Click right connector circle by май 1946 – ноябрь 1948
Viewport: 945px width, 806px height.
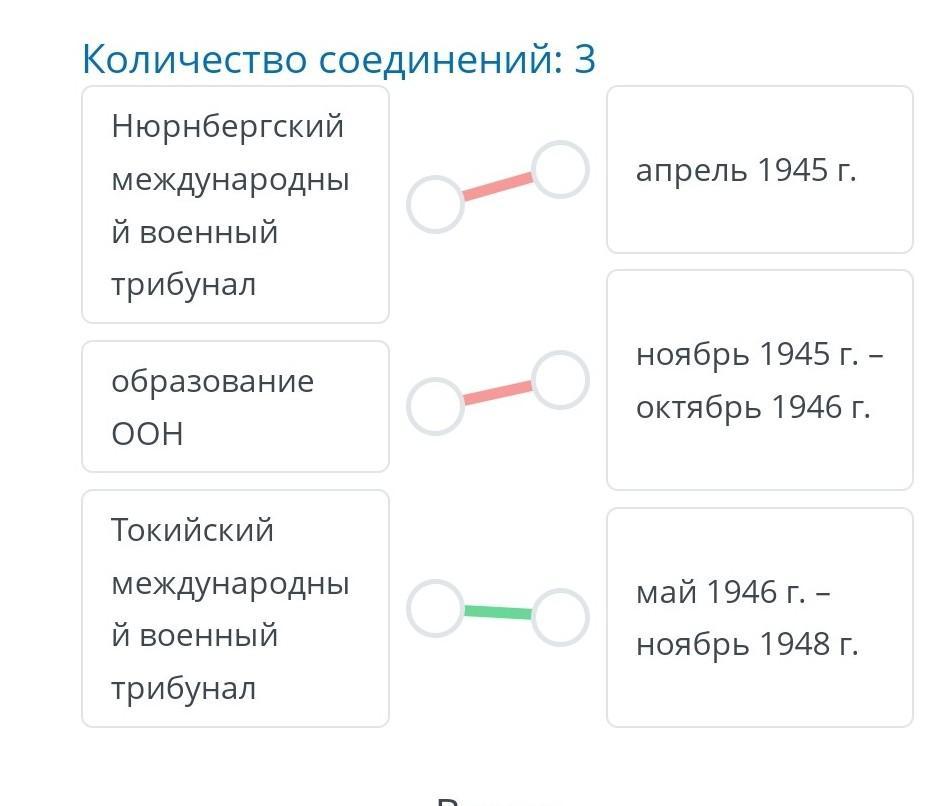tap(559, 616)
